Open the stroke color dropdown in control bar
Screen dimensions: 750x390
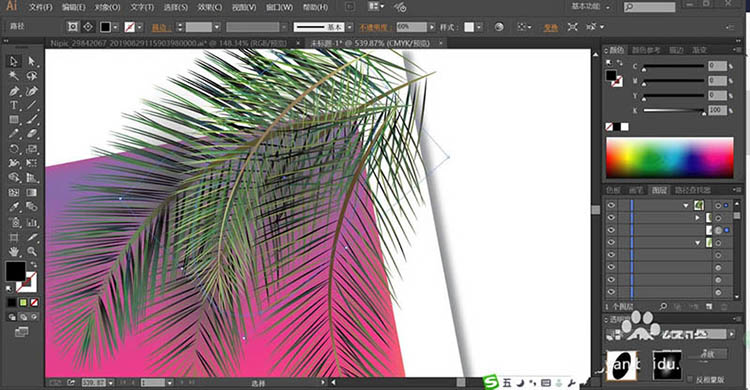pos(140,27)
